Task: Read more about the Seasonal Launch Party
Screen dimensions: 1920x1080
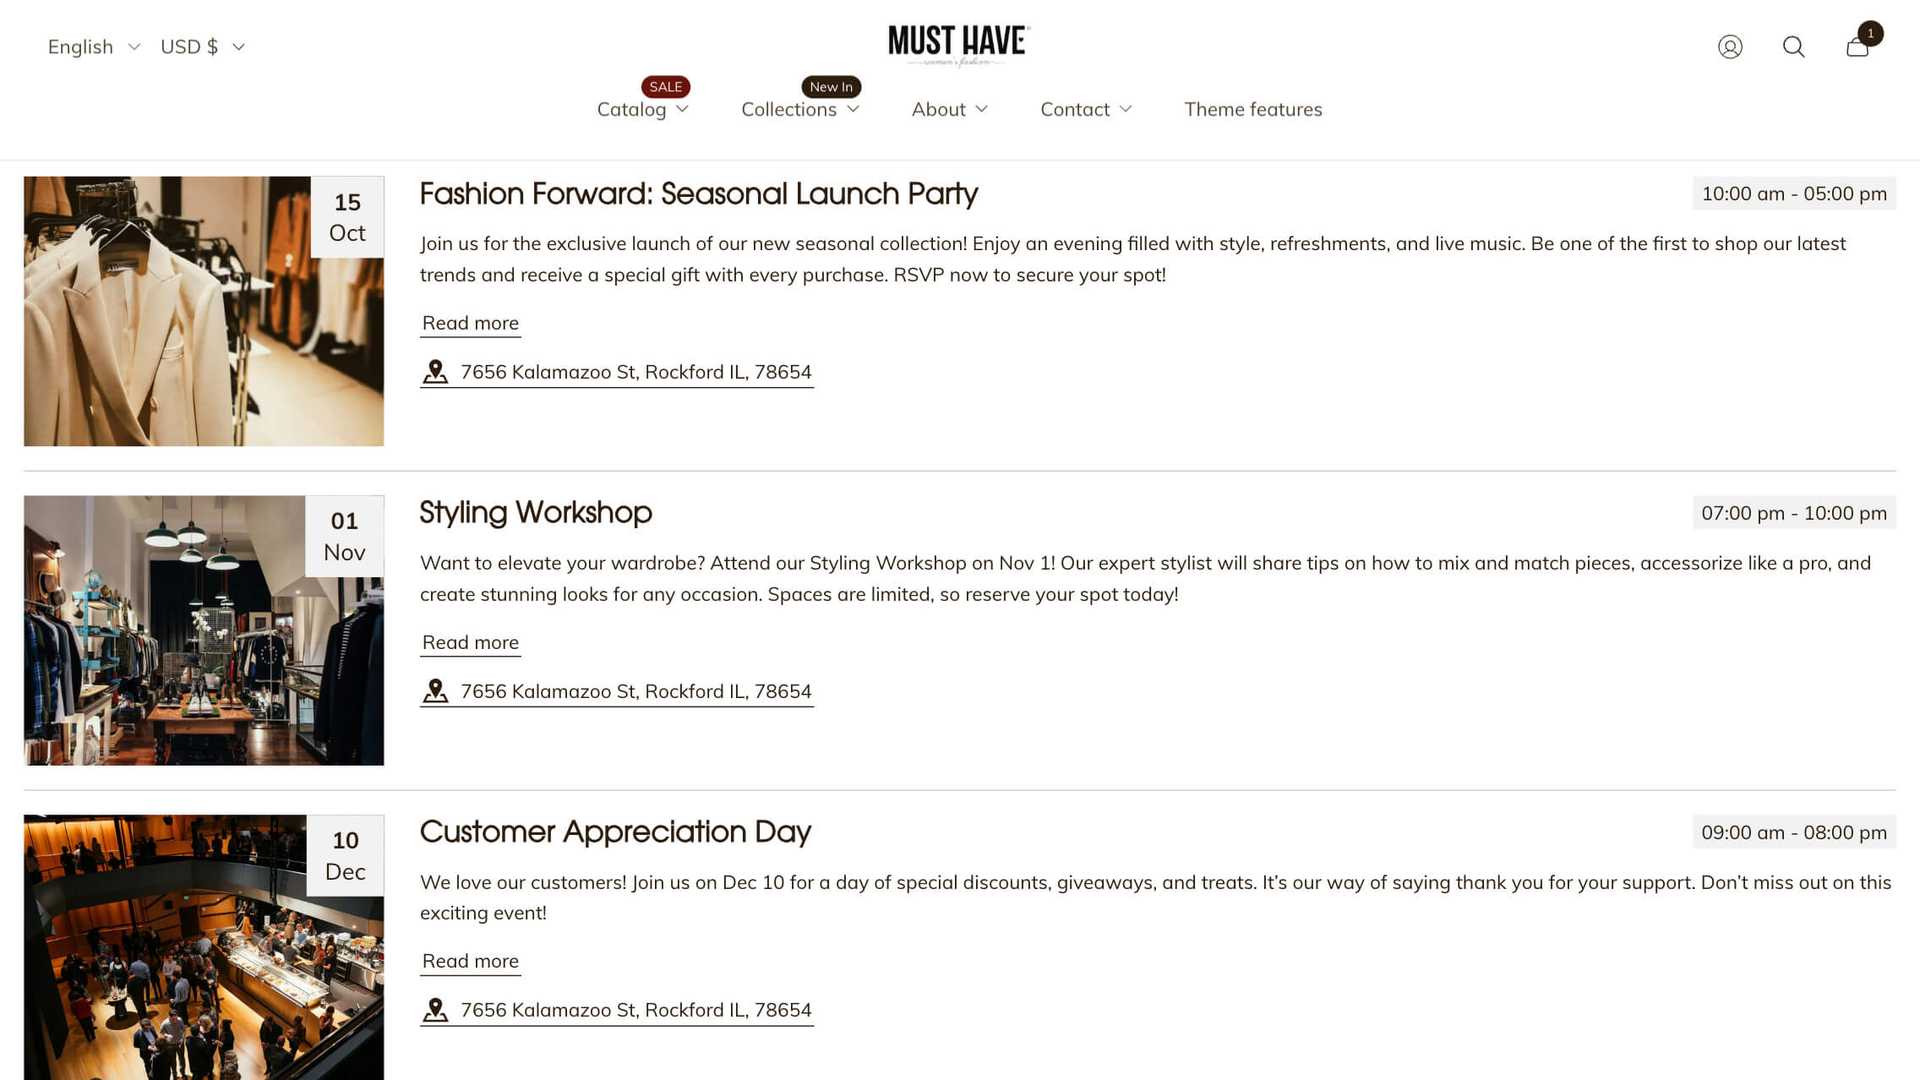Action: 470,323
